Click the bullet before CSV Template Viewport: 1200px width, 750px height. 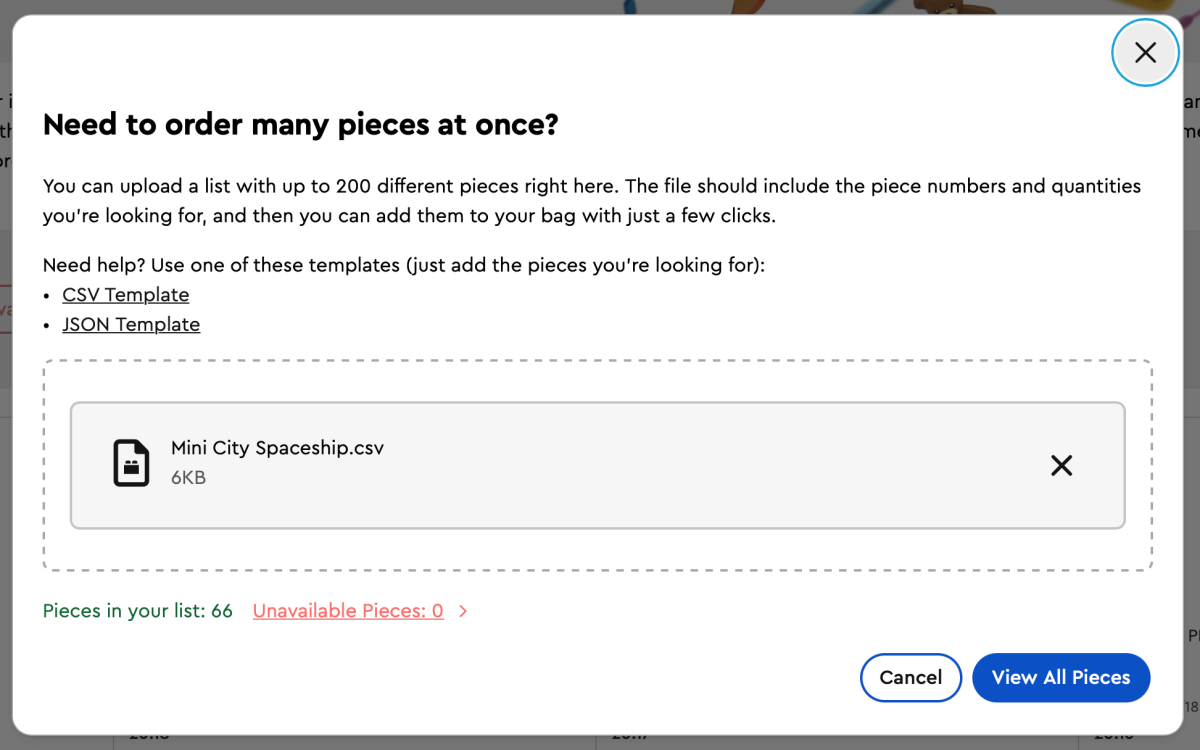(48, 296)
